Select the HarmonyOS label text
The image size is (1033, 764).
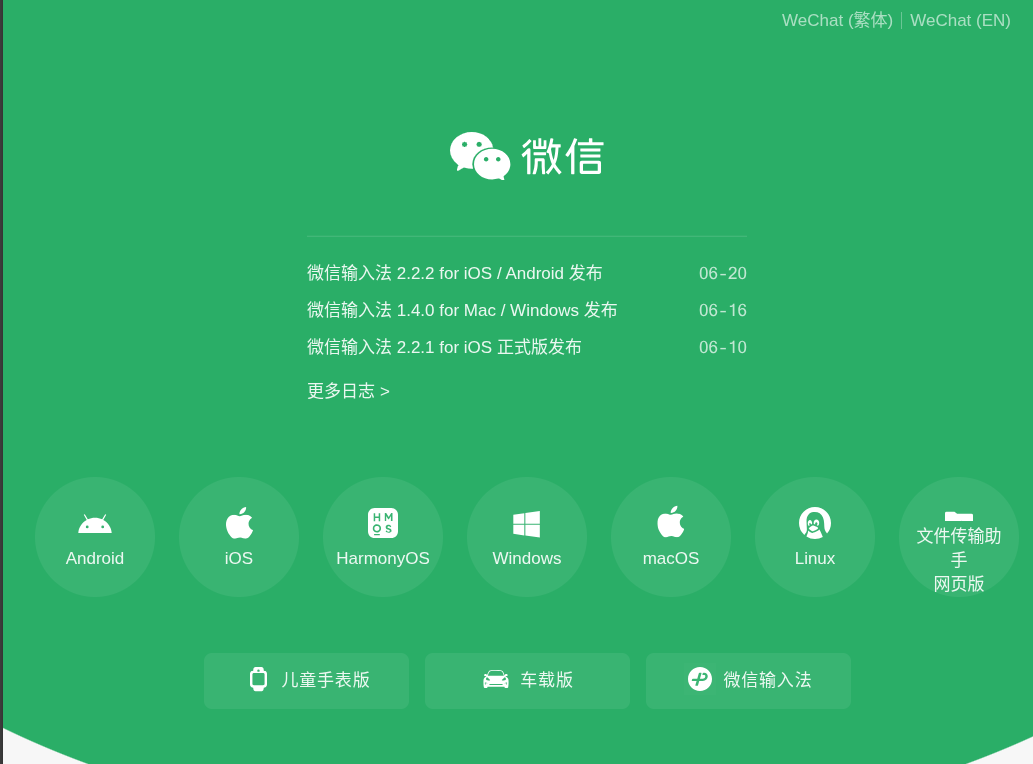coord(383,559)
